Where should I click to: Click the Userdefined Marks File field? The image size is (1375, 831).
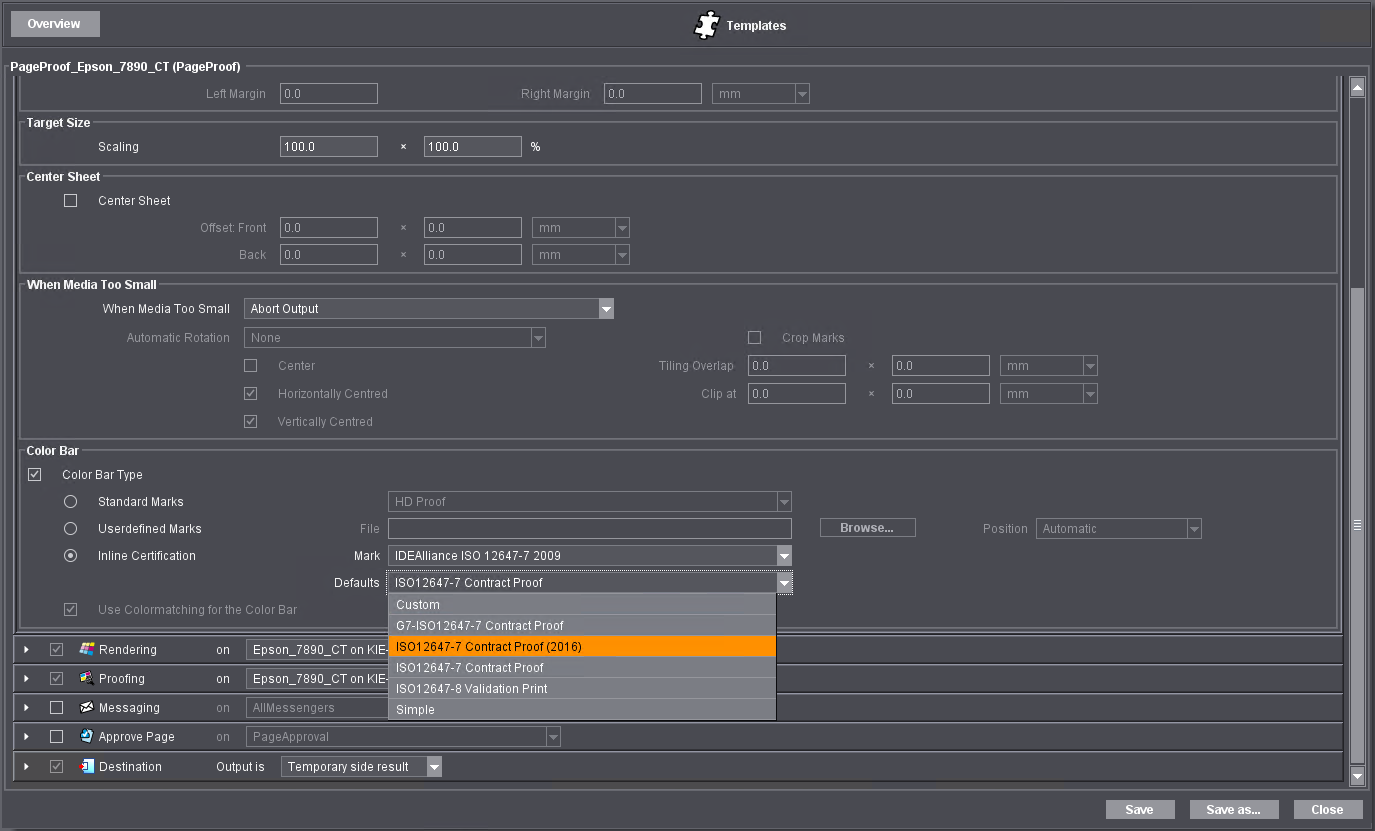[590, 528]
